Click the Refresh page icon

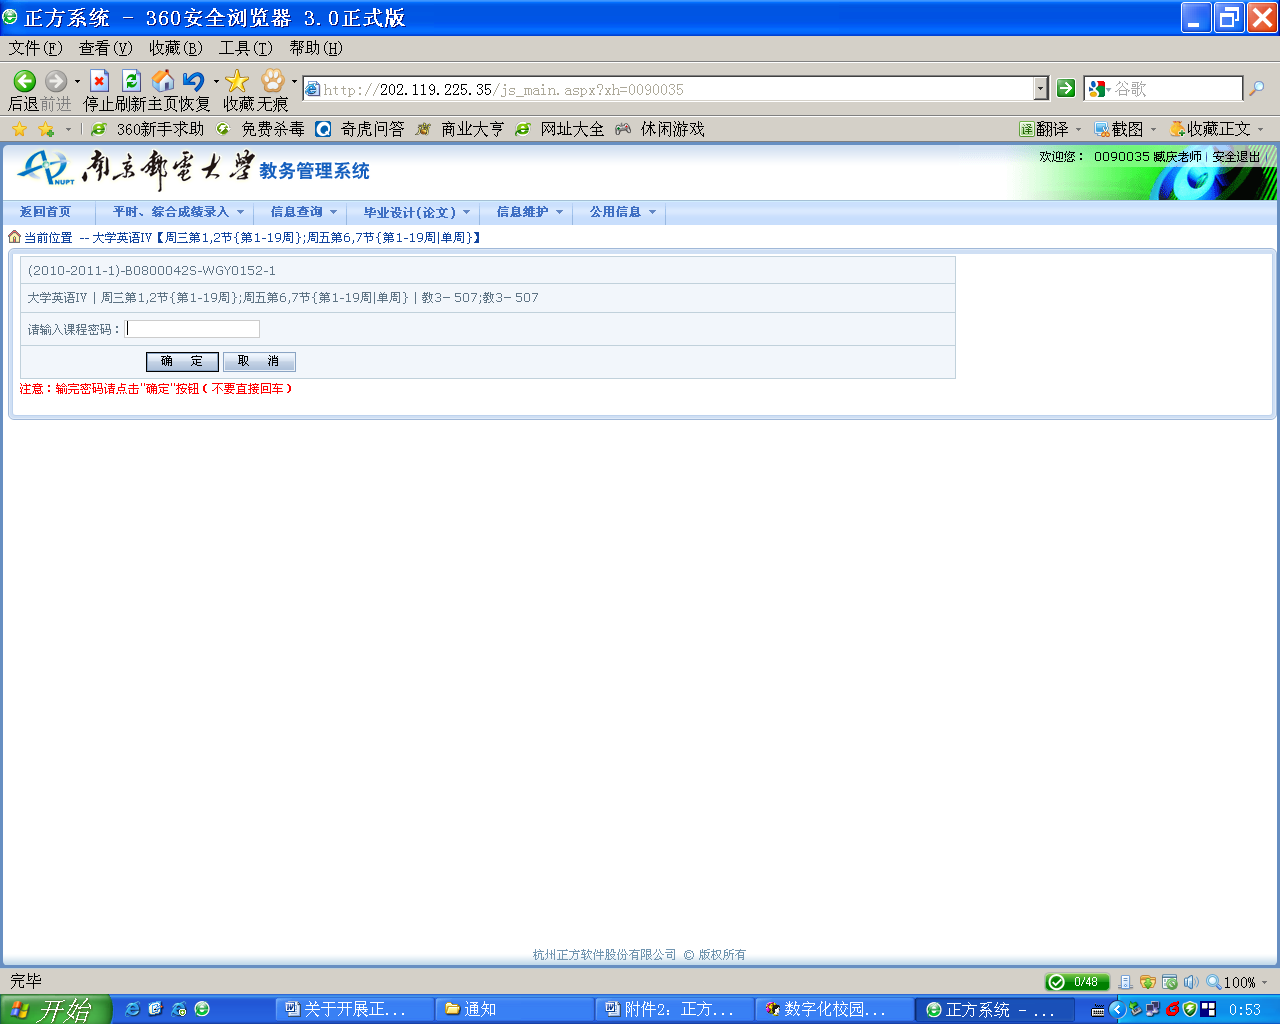[x=131, y=81]
